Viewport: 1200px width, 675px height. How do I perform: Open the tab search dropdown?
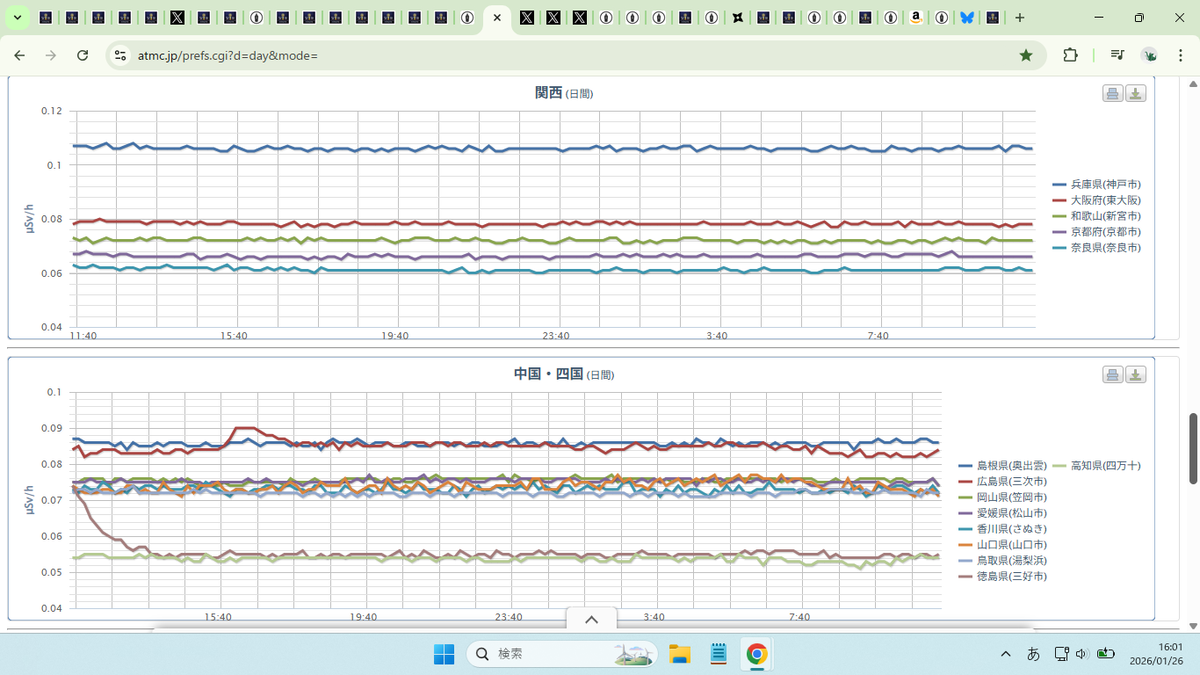click(17, 18)
